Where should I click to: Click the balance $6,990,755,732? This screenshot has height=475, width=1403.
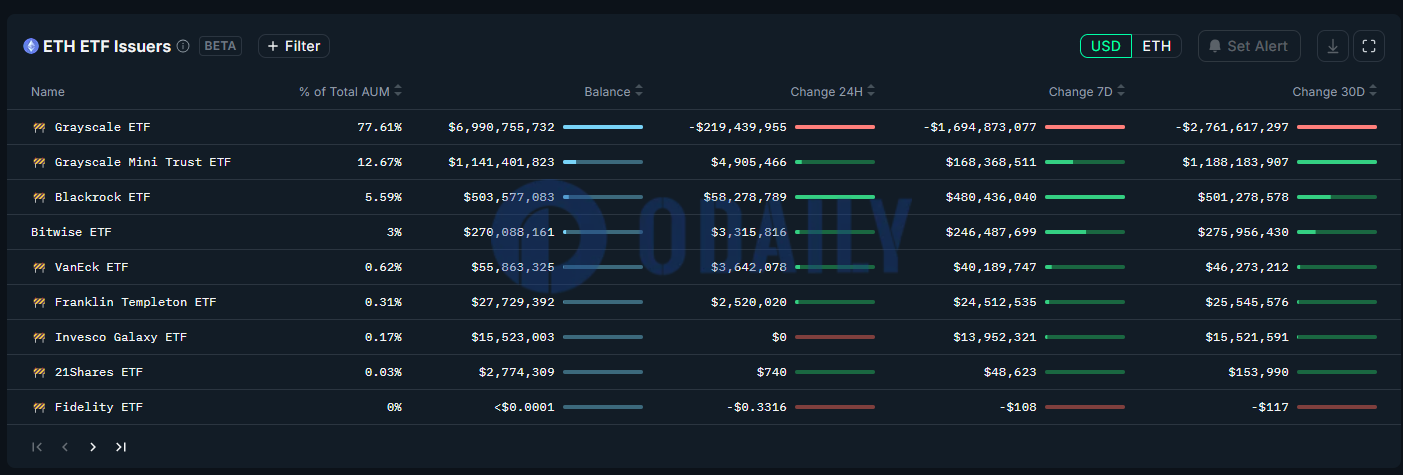click(502, 127)
